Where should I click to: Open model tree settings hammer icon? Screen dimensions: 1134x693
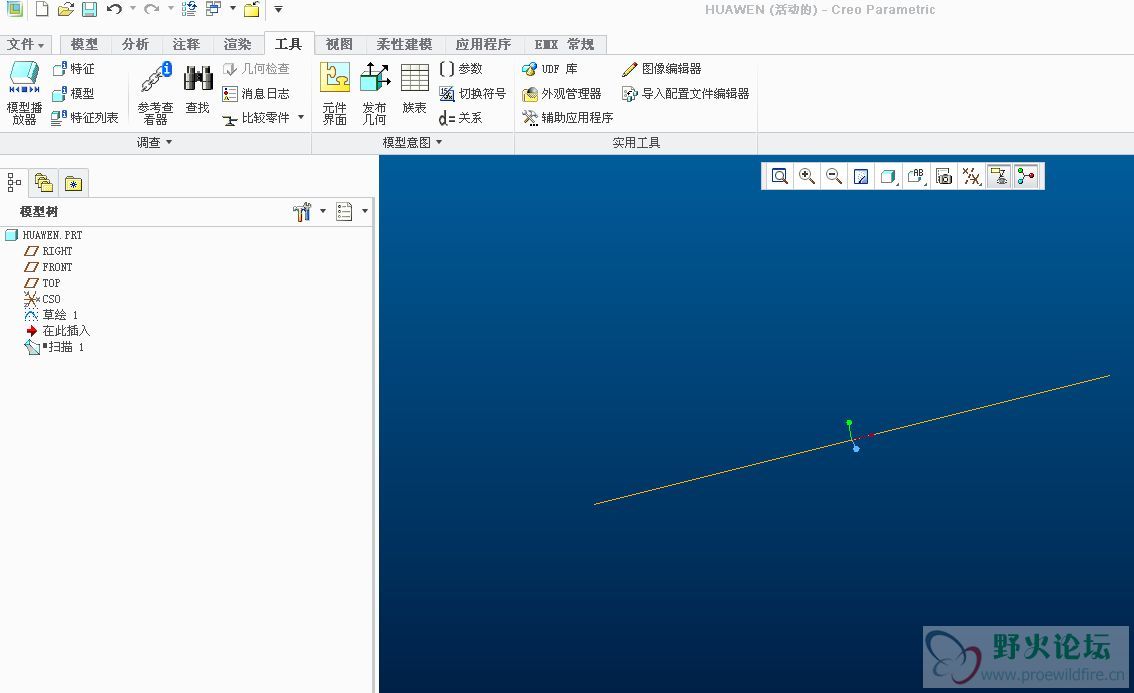302,211
